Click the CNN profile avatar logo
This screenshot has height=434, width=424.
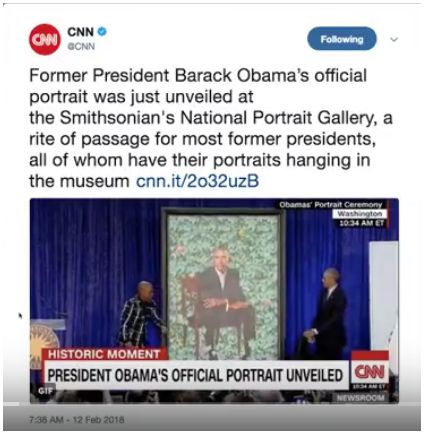[45, 39]
